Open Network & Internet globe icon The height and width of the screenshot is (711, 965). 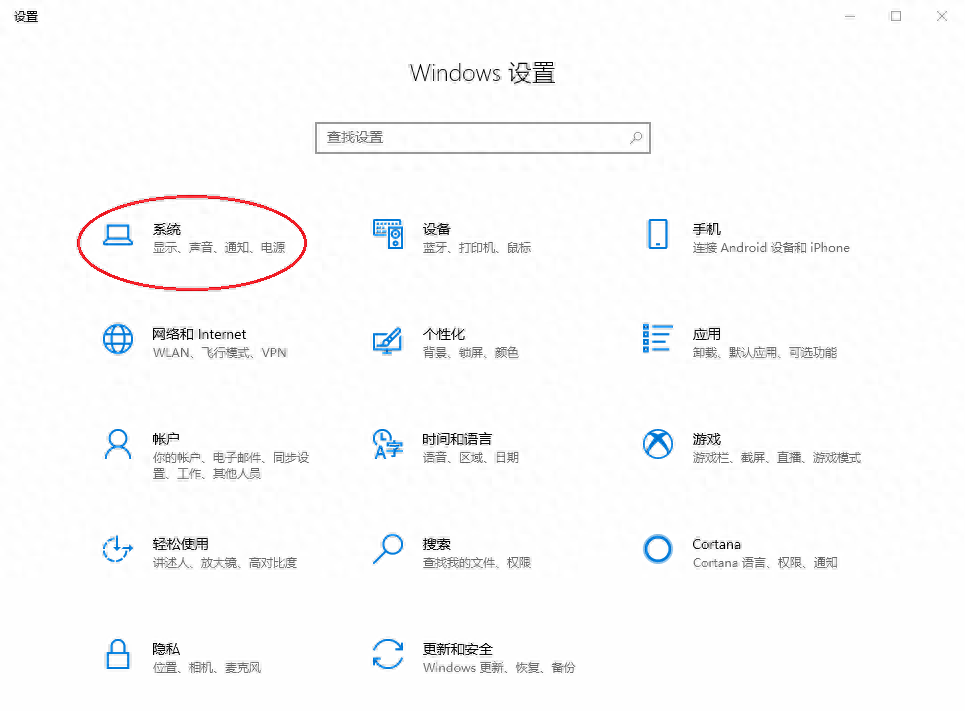118,340
